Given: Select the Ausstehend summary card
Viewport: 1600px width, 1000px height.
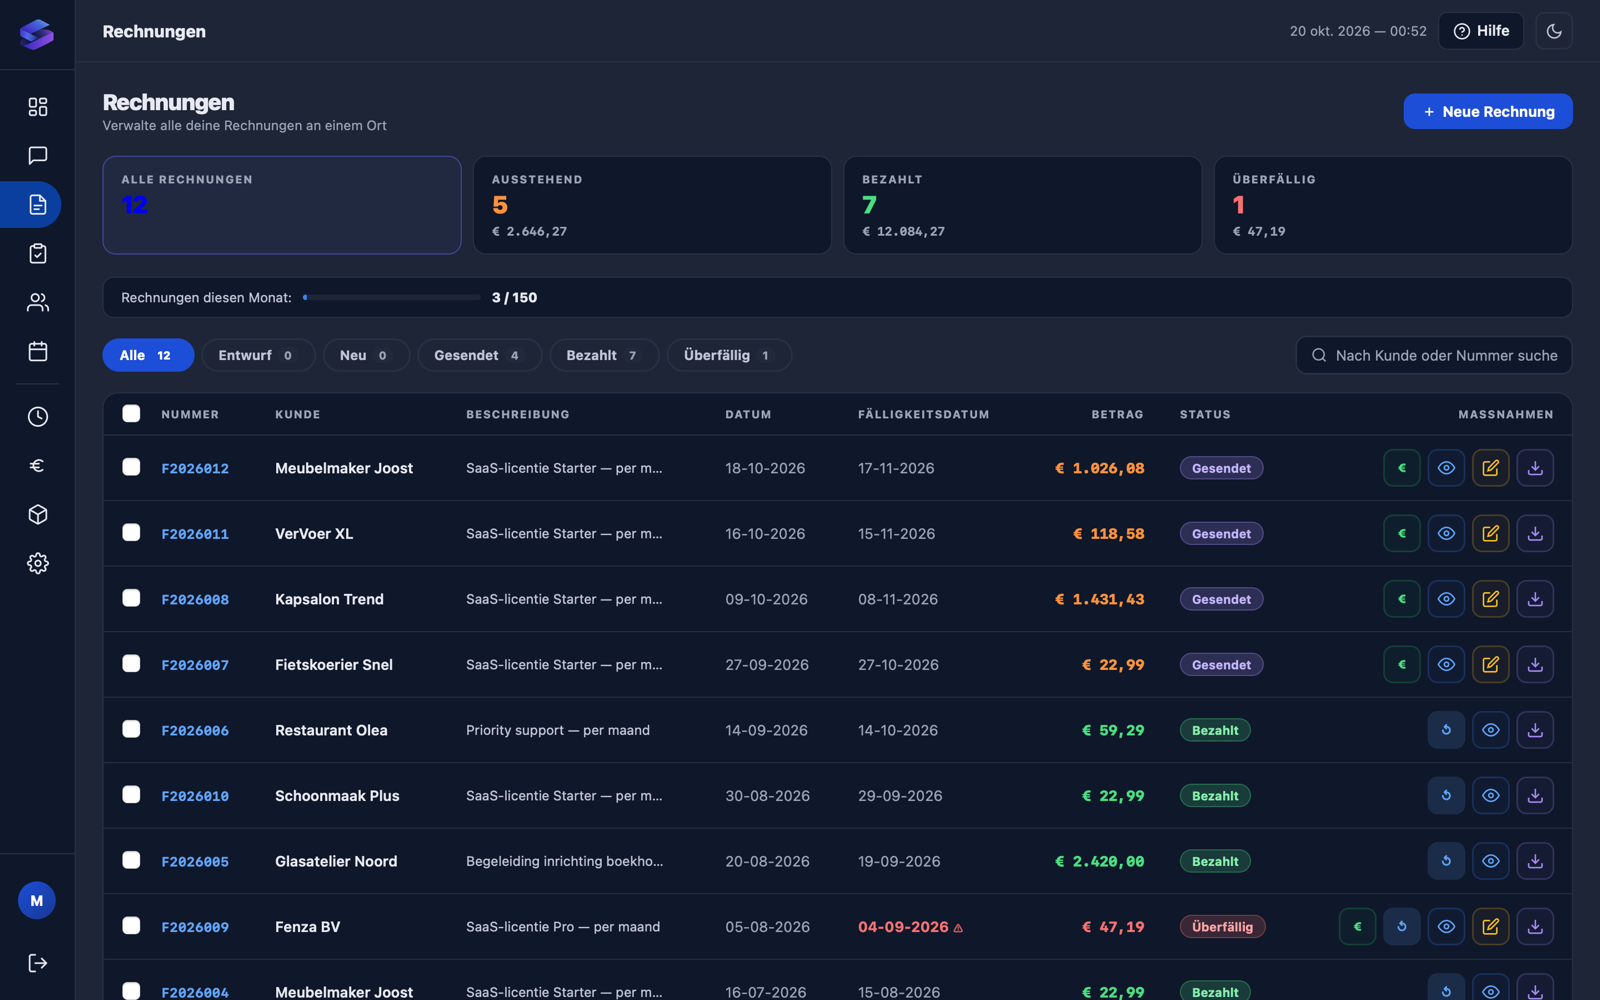Looking at the screenshot, I should click(652, 205).
